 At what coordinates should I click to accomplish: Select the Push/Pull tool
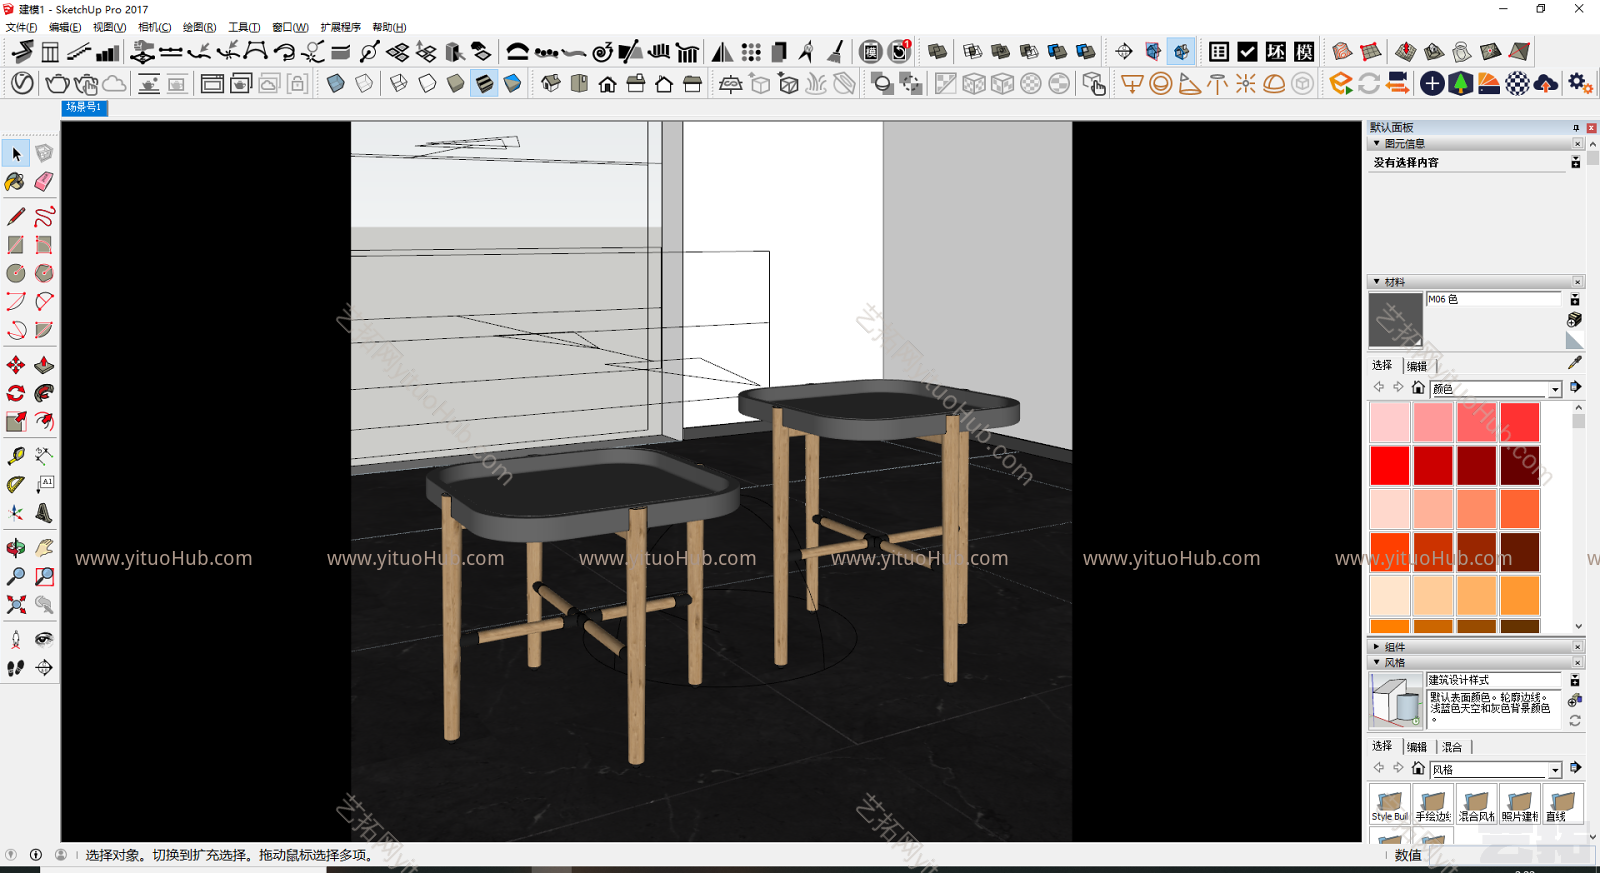[44, 365]
